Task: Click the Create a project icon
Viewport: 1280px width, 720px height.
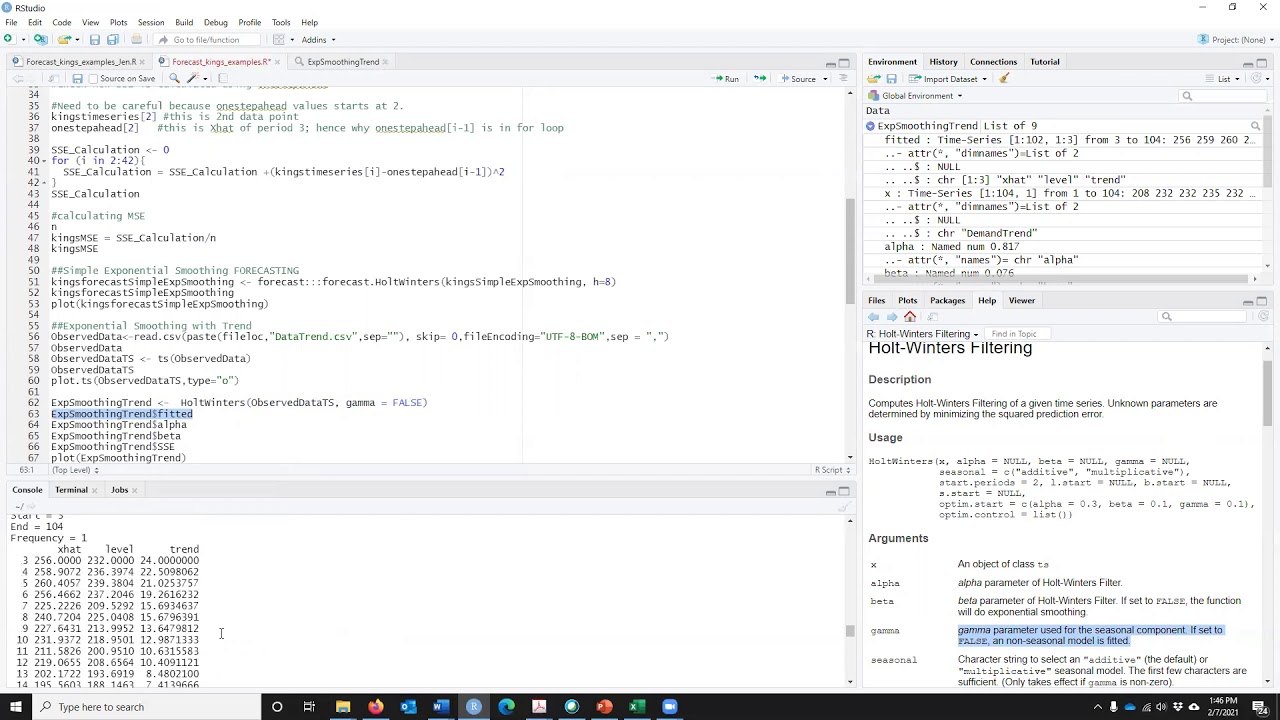Action: [41, 39]
